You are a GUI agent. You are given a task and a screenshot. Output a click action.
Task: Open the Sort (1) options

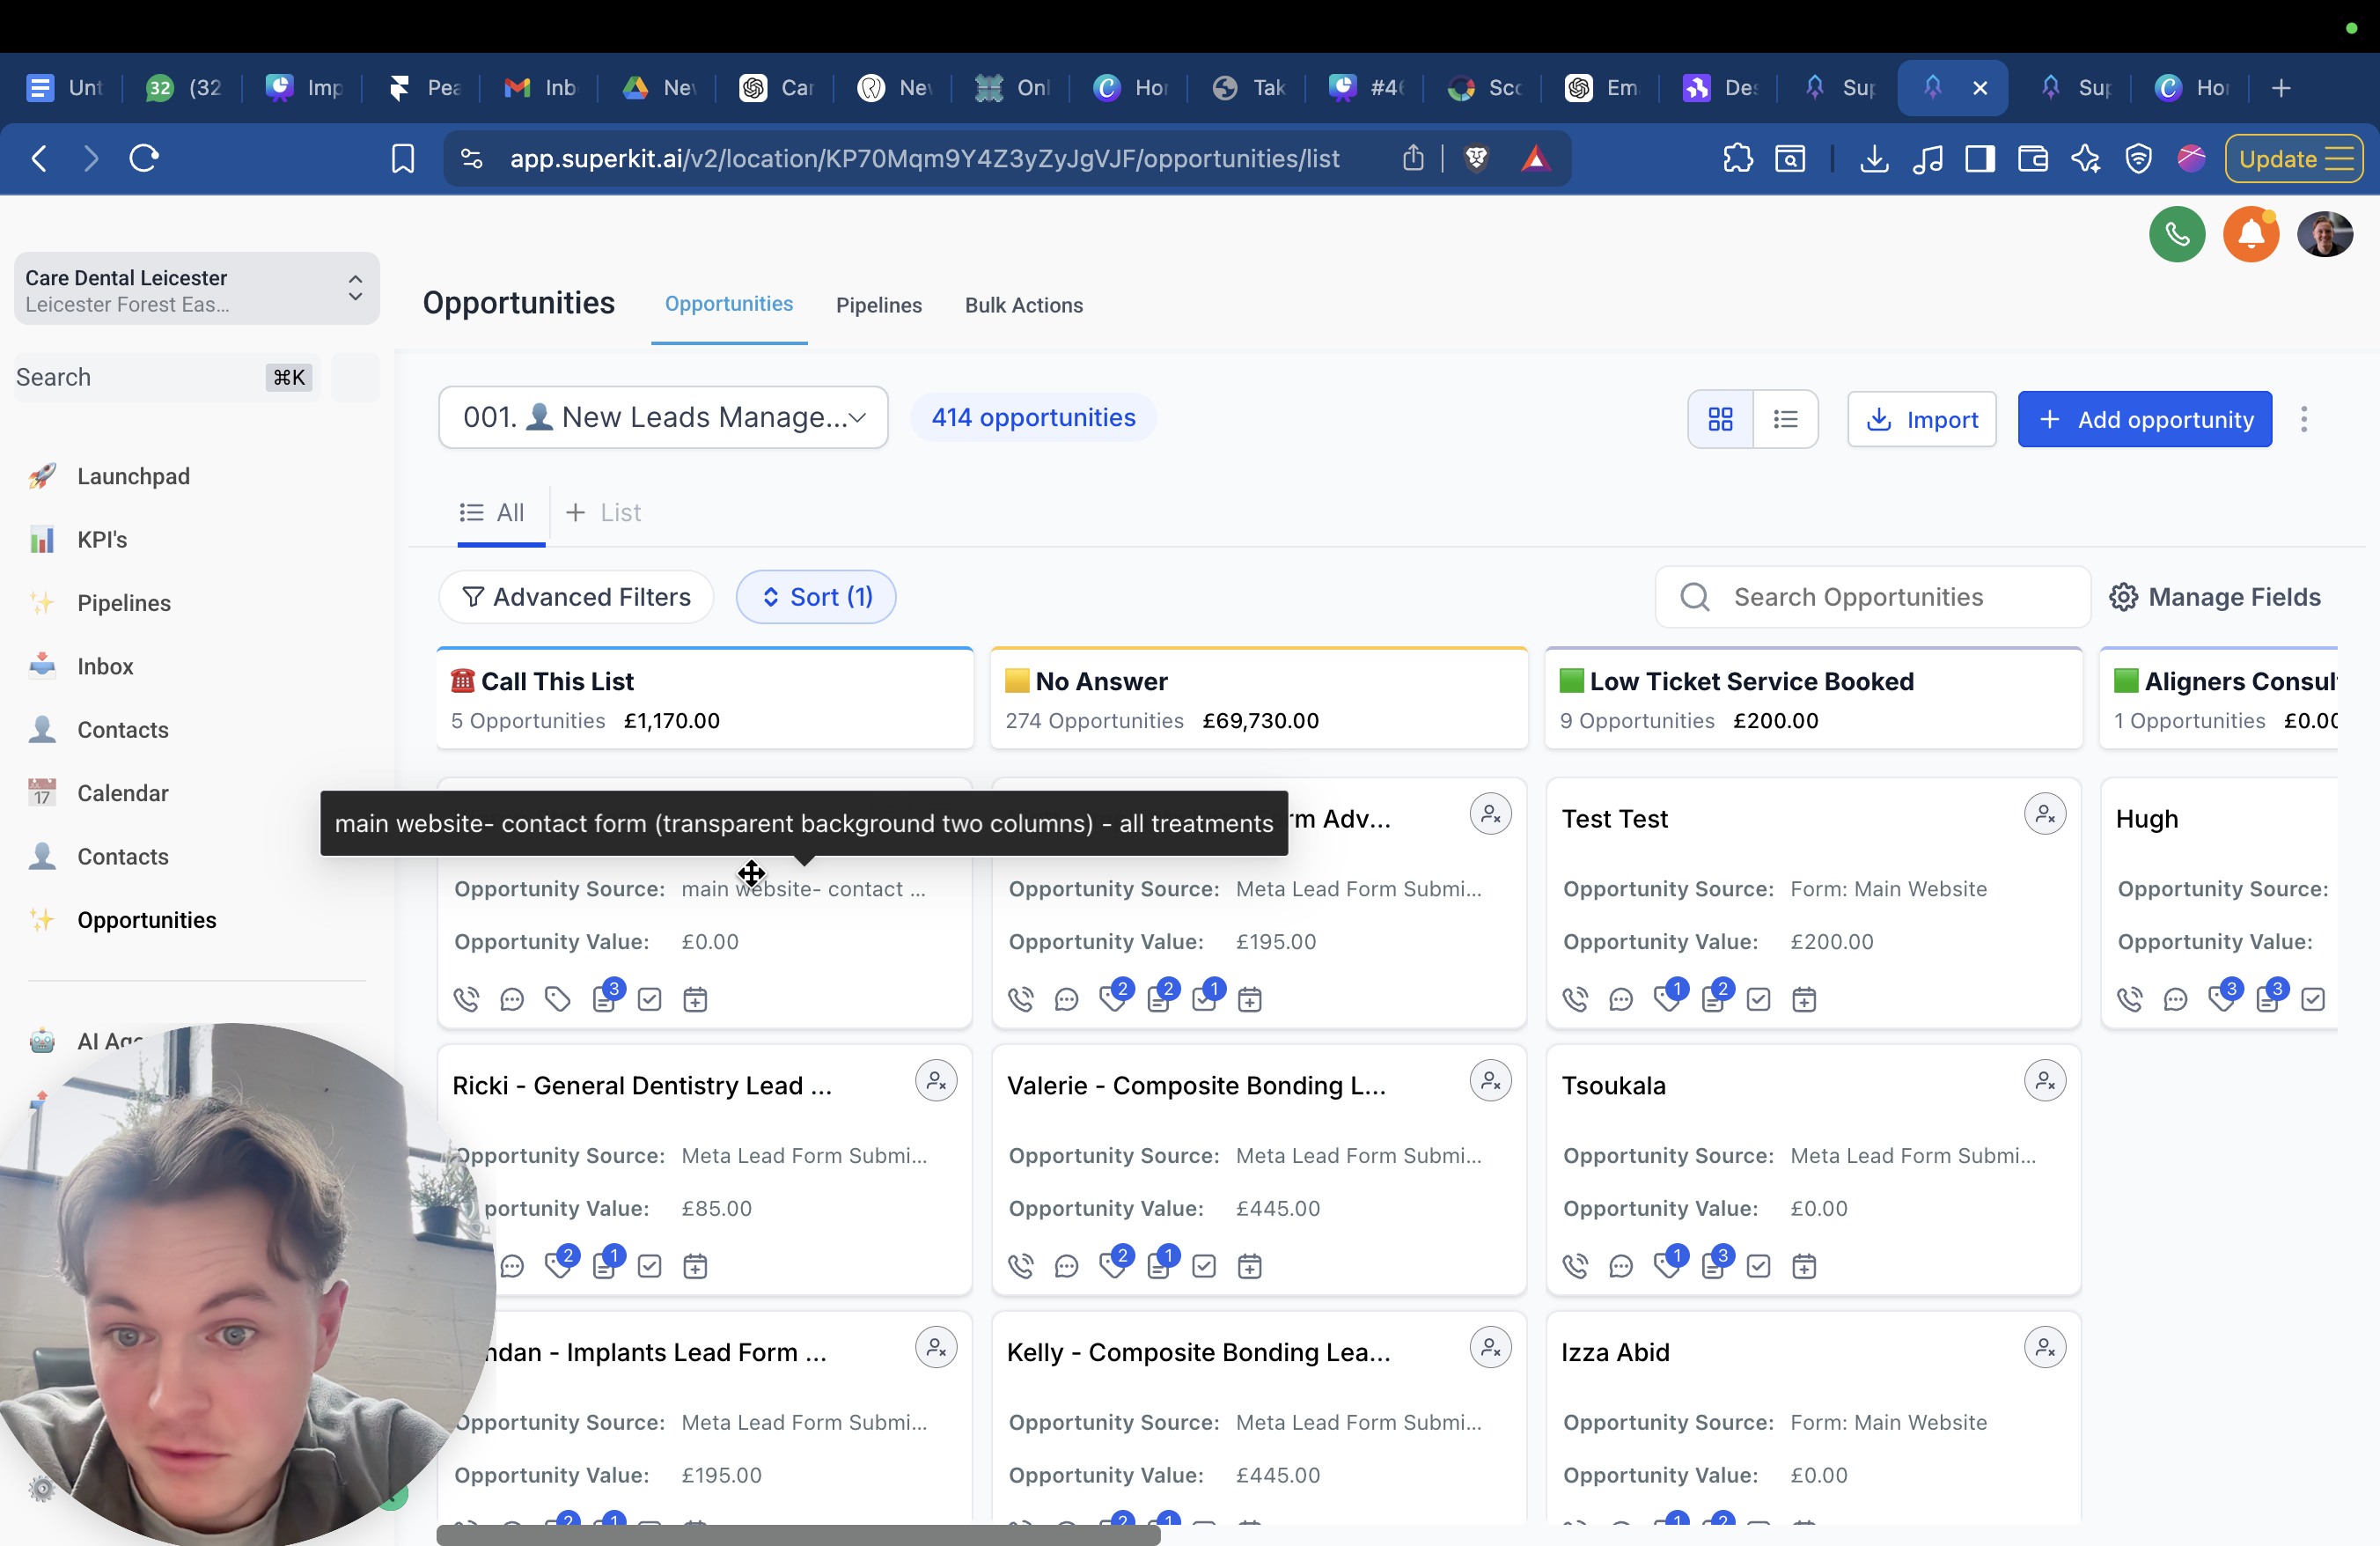816,597
